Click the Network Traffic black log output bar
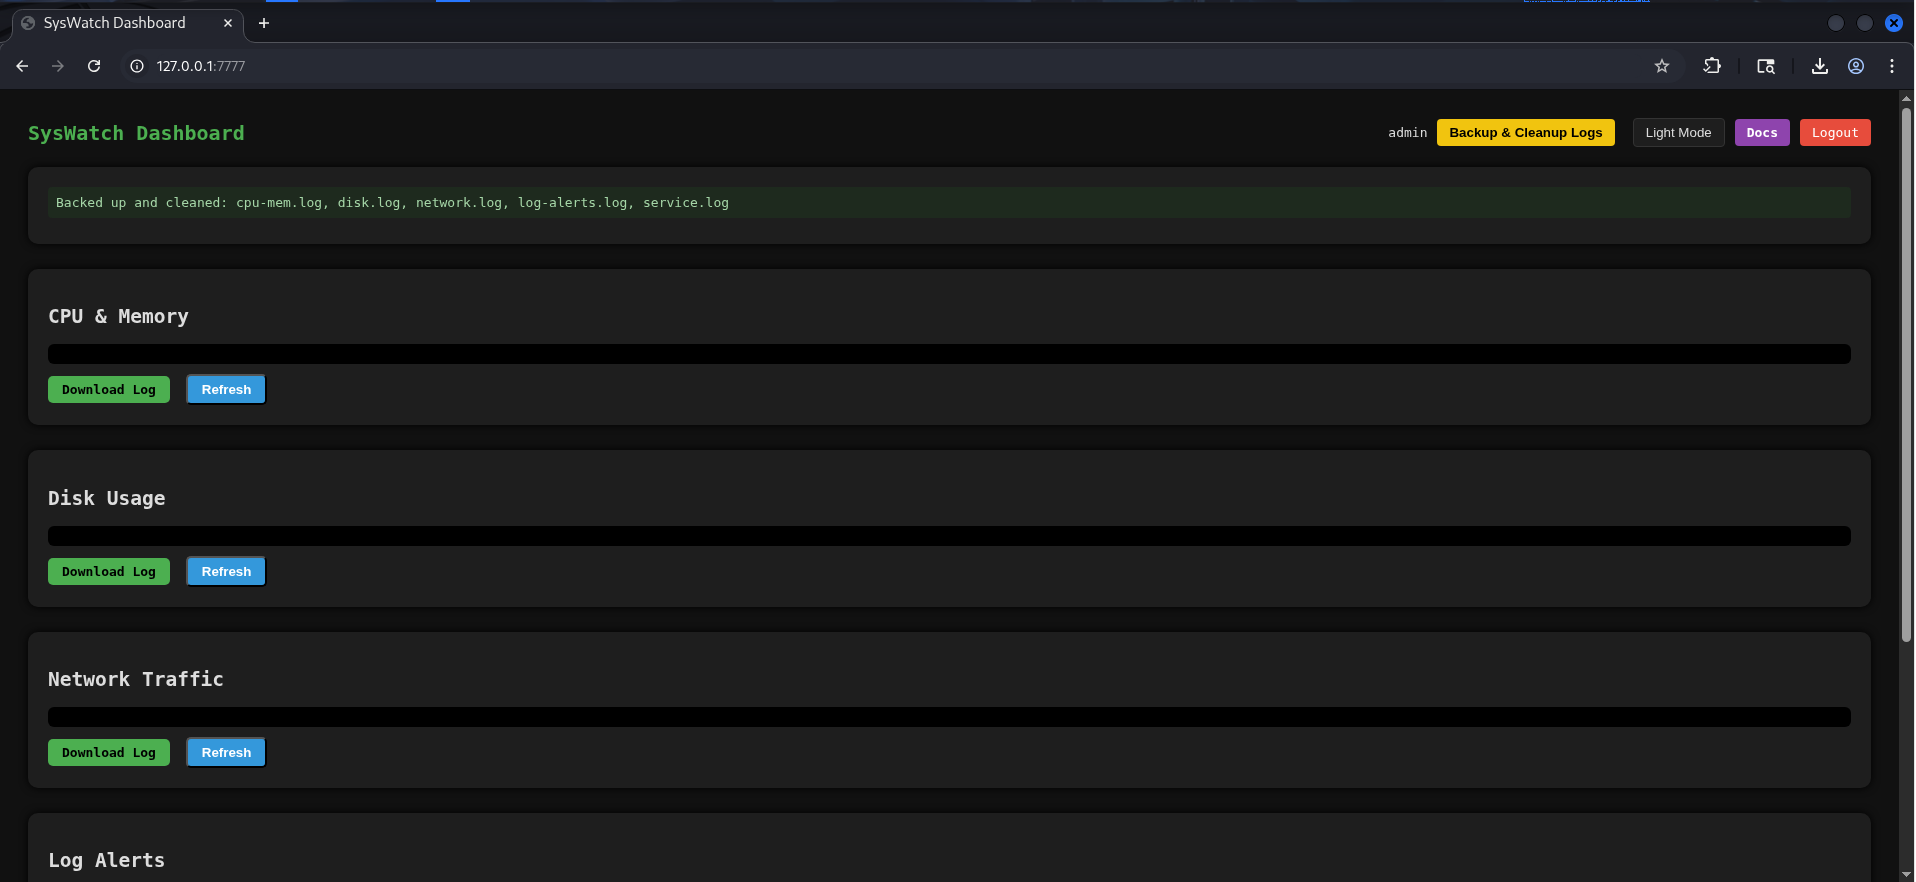 click(949, 717)
